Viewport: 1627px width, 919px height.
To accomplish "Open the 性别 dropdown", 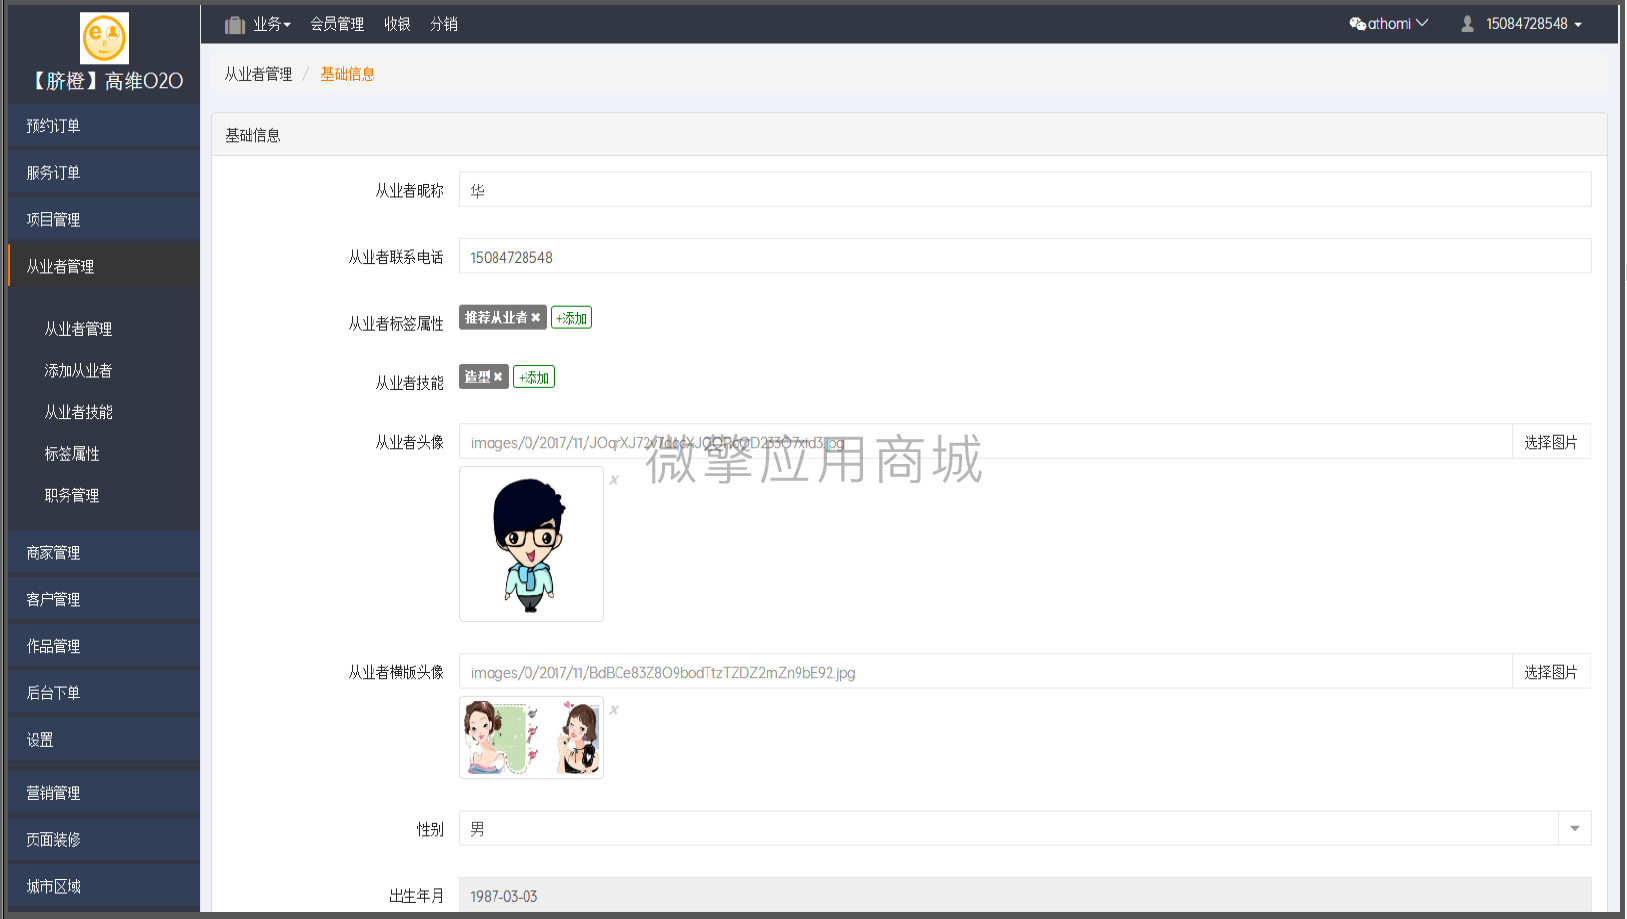I will [x=1025, y=828].
